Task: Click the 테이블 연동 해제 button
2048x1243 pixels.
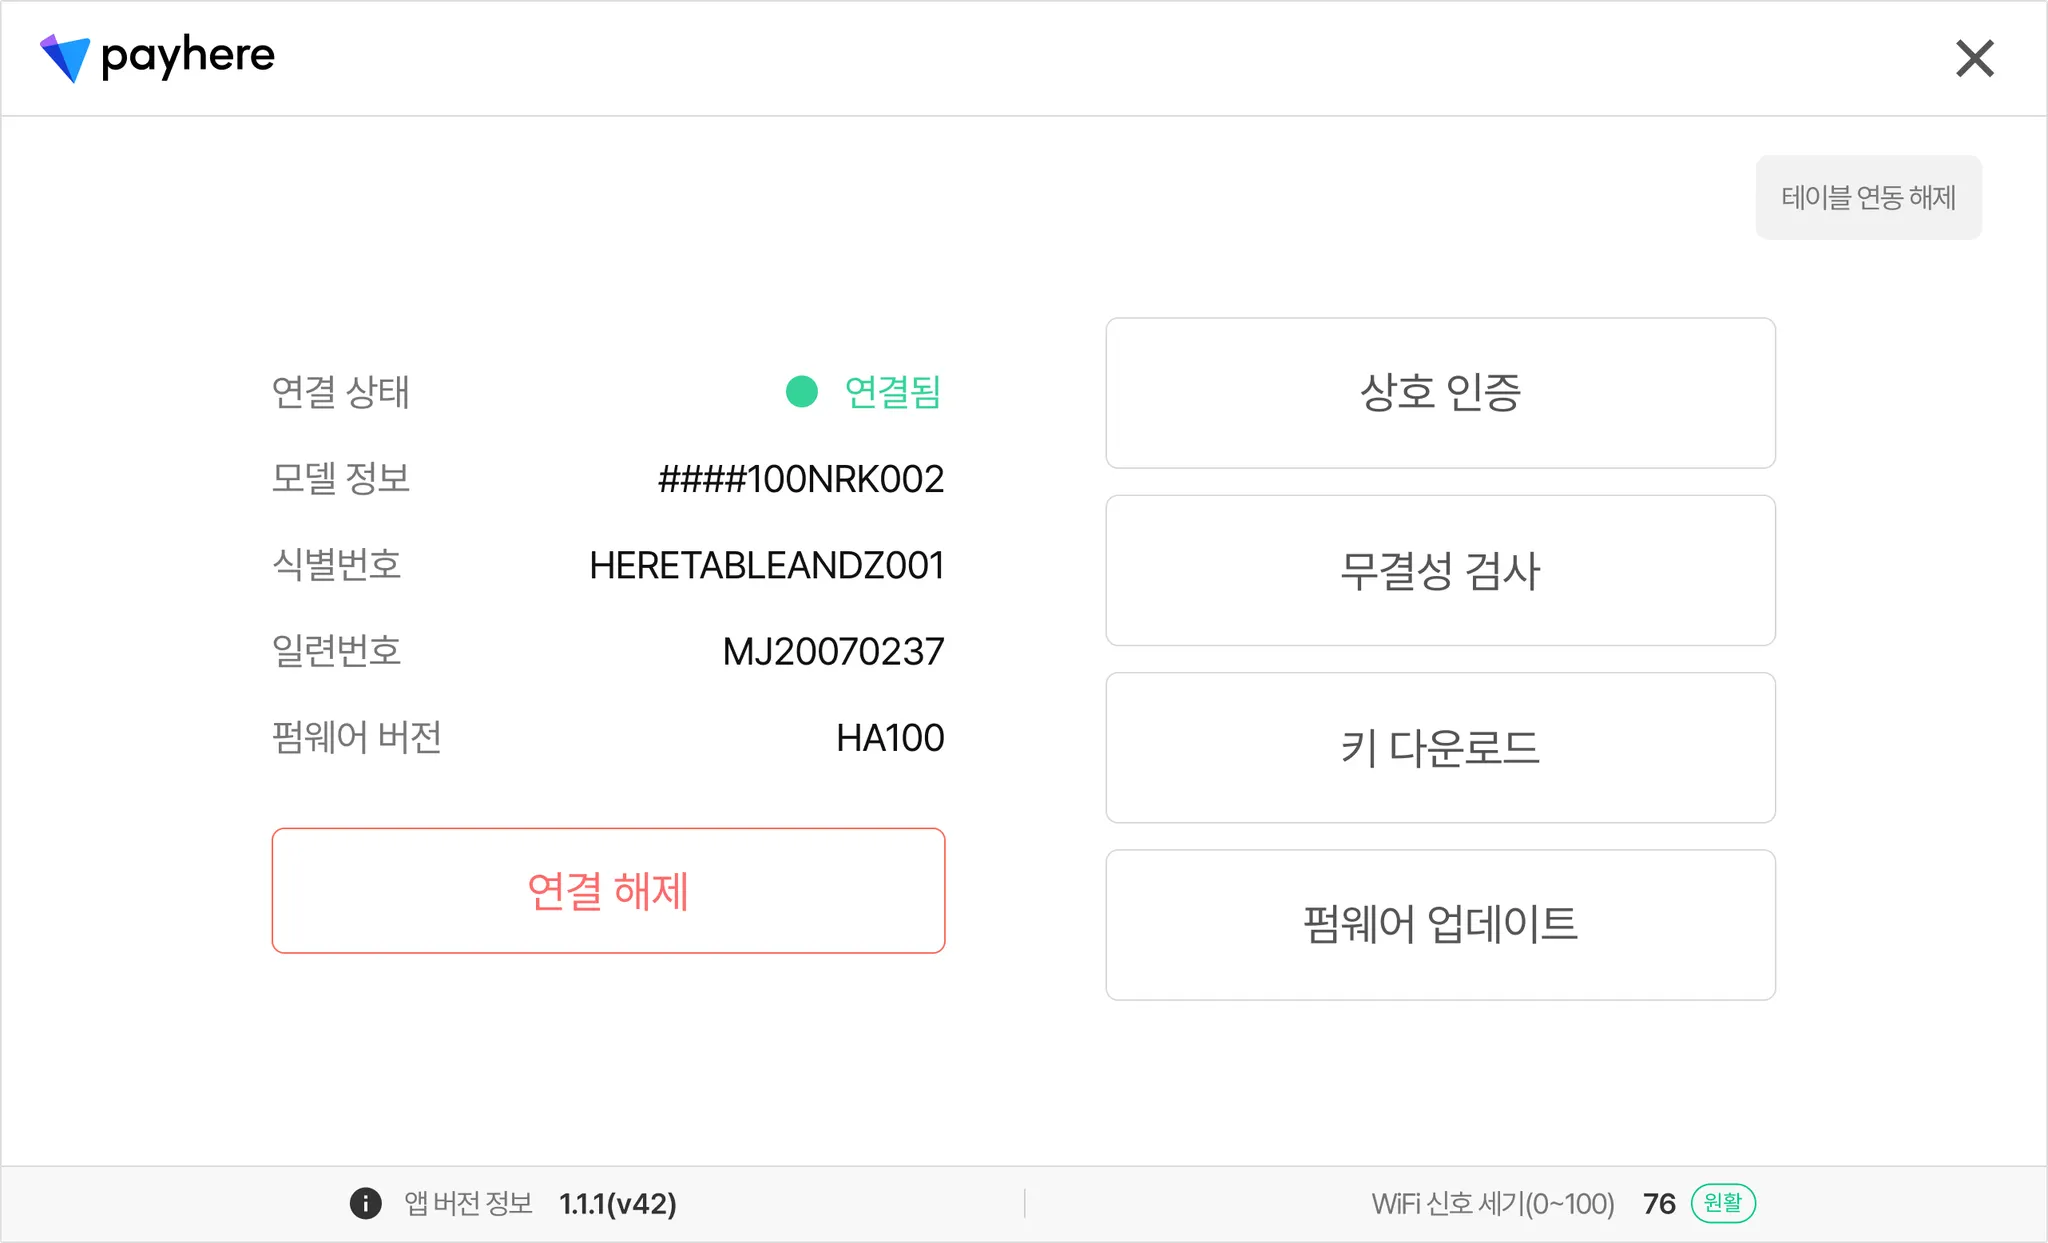Action: 1868,197
